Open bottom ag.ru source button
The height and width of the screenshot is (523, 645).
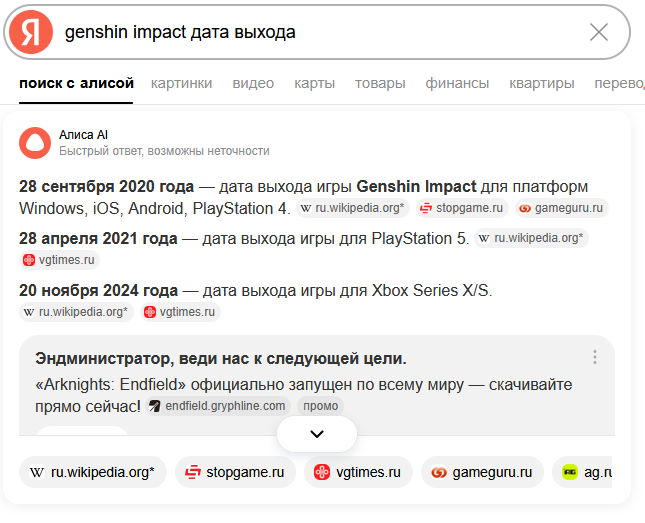coord(582,472)
